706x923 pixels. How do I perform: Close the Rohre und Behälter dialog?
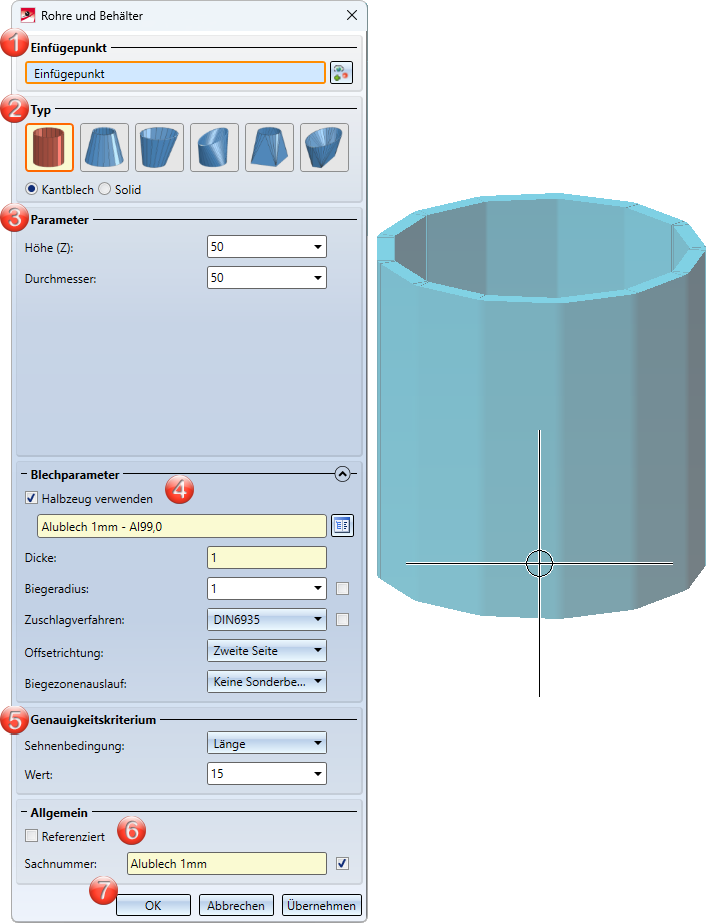click(x=352, y=15)
